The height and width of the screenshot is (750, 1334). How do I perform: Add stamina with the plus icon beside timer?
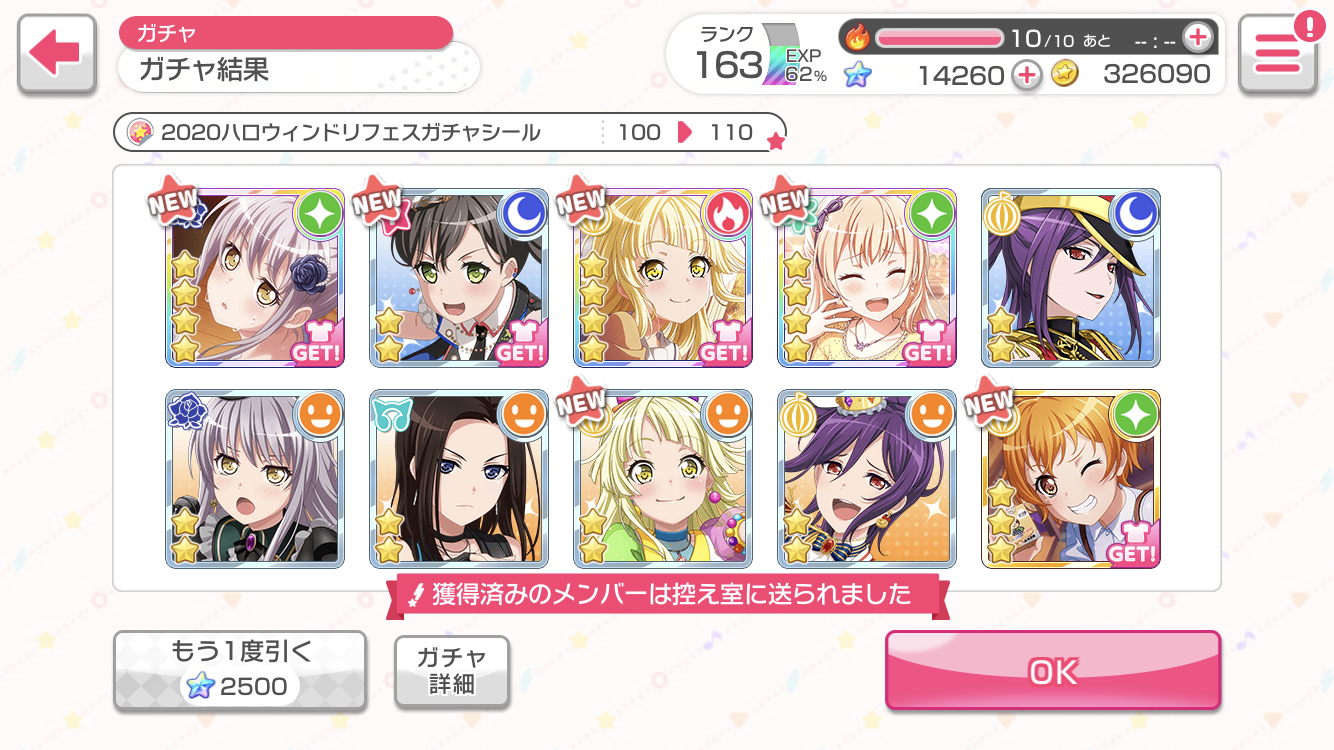(1197, 38)
